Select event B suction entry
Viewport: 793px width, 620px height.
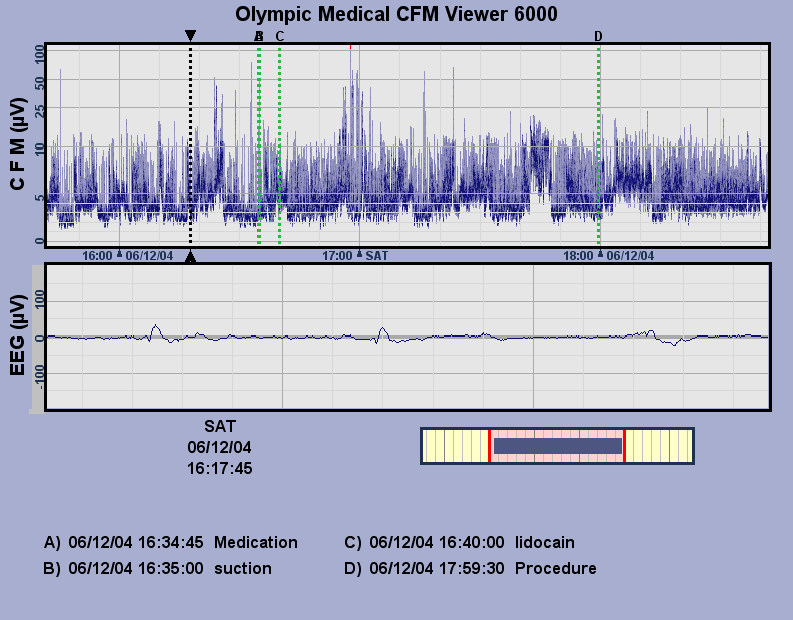click(x=157, y=568)
